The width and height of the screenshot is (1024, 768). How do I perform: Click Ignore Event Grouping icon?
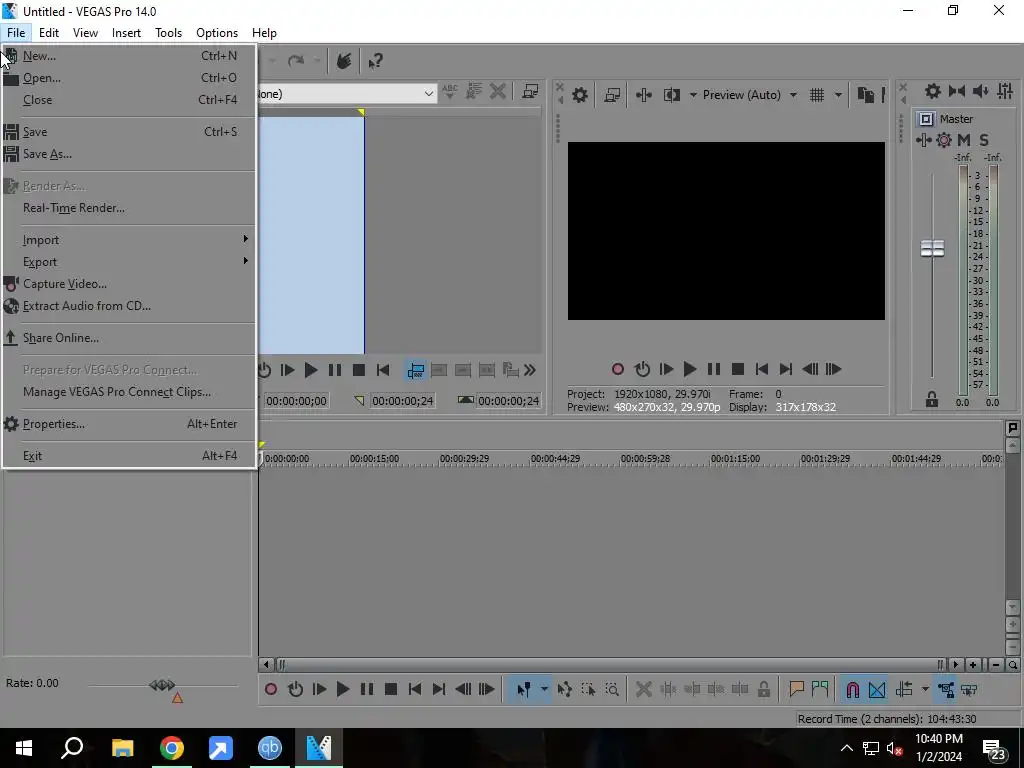point(969,689)
